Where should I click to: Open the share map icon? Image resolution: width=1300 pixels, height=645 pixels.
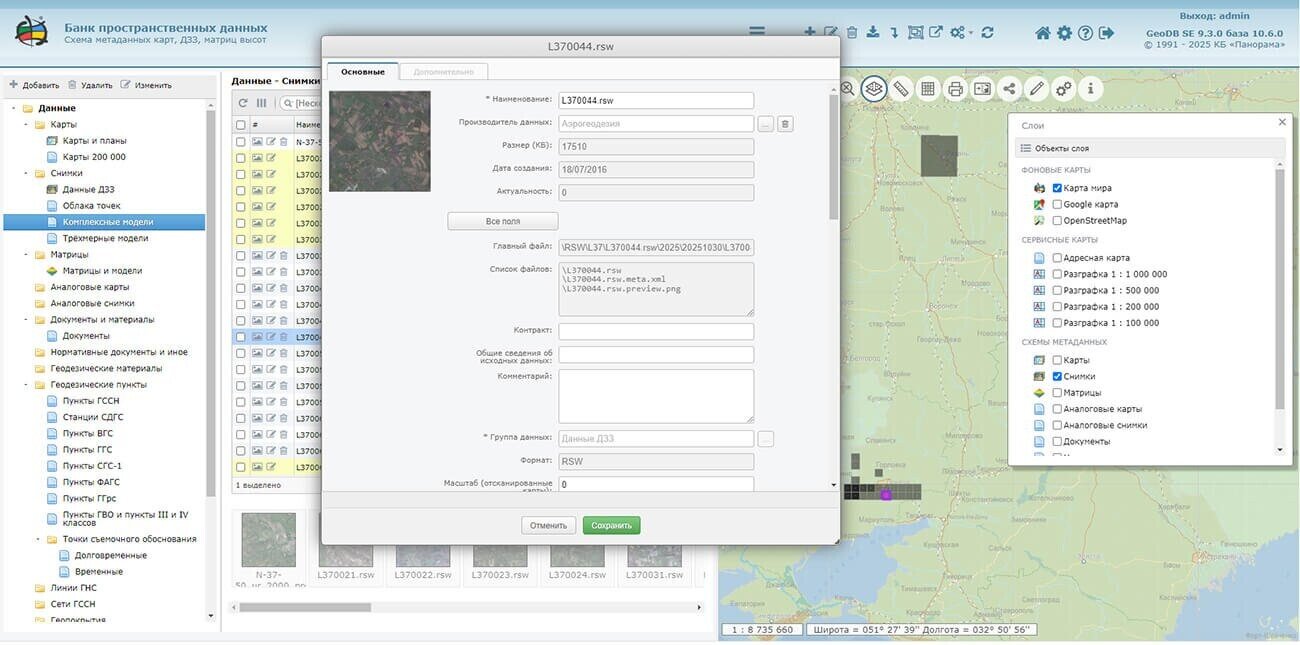click(x=1009, y=89)
